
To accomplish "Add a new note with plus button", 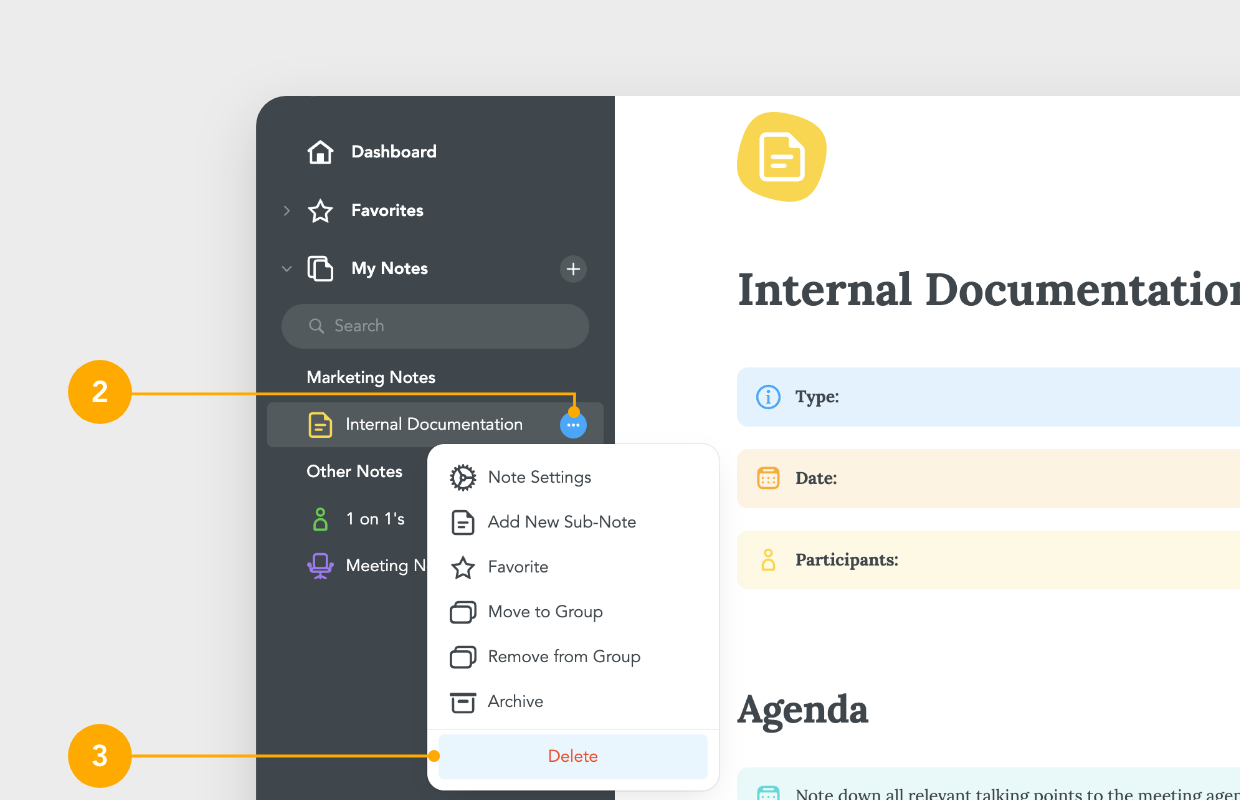I will click(x=573, y=269).
